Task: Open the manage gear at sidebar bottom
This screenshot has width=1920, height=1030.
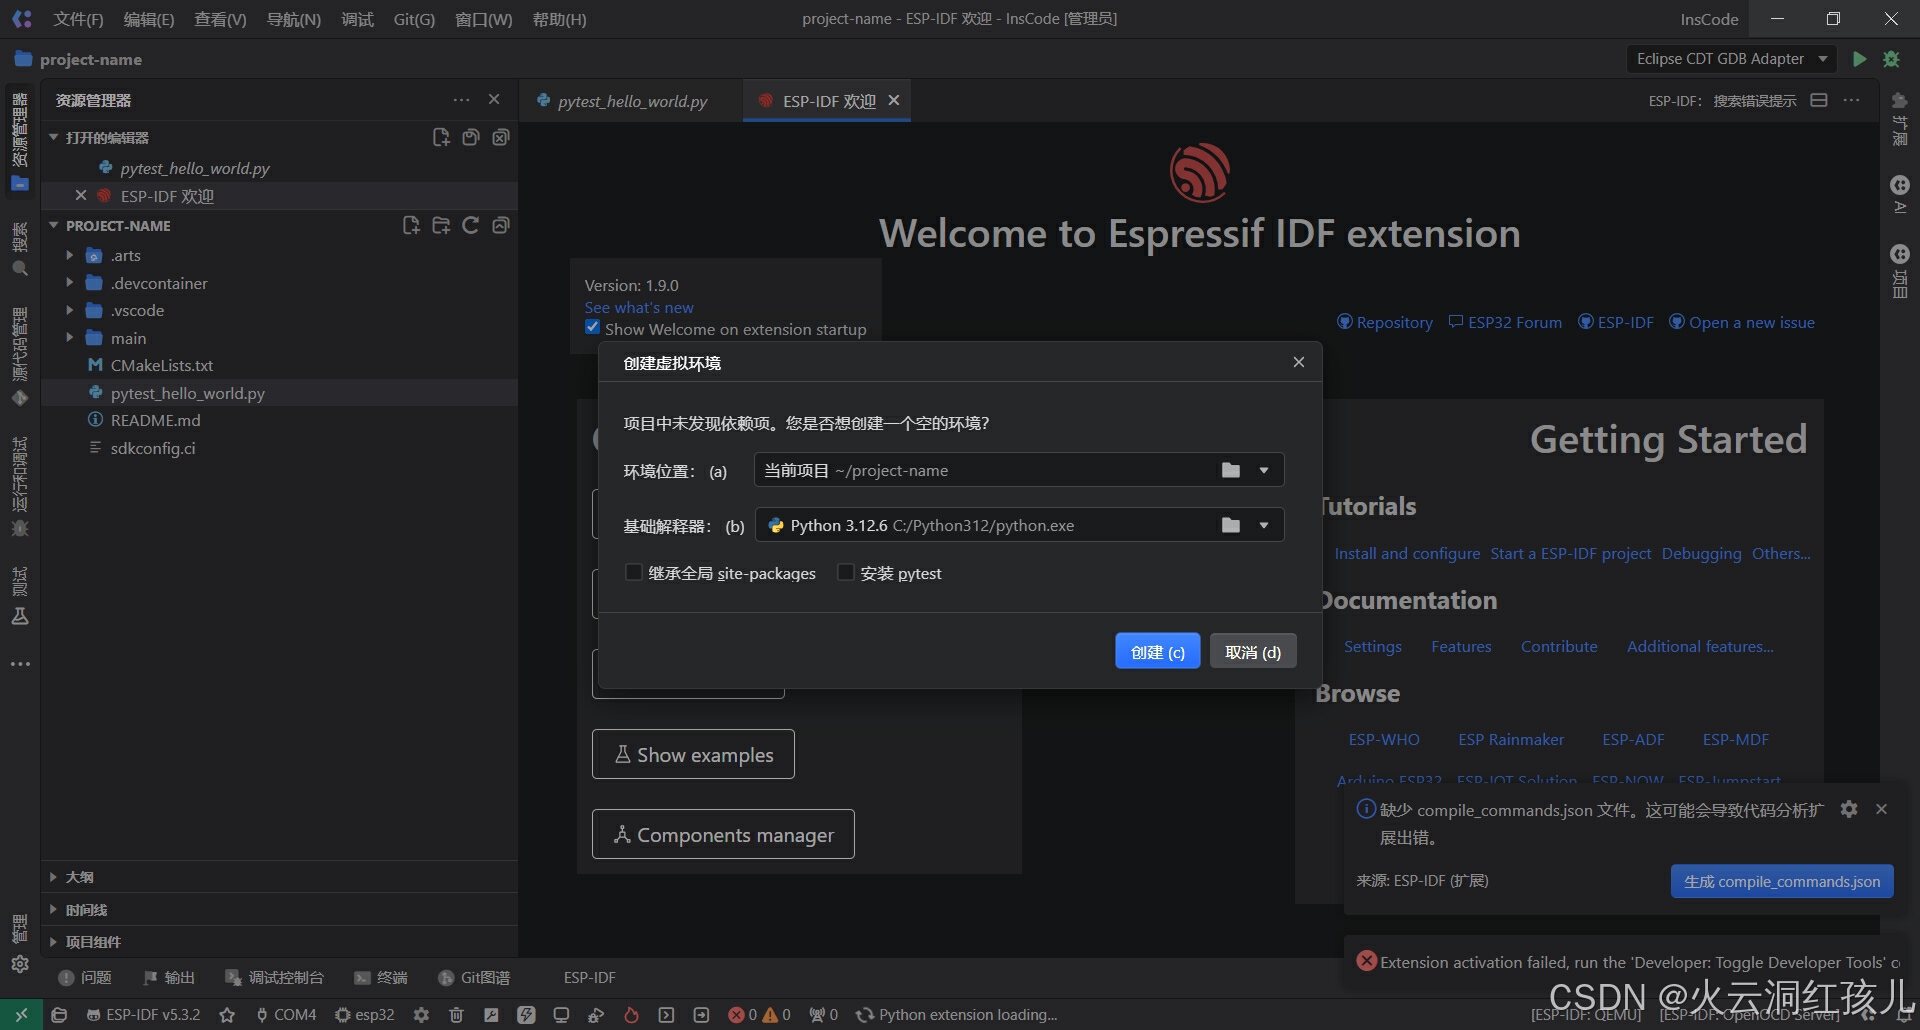Action: (20, 964)
